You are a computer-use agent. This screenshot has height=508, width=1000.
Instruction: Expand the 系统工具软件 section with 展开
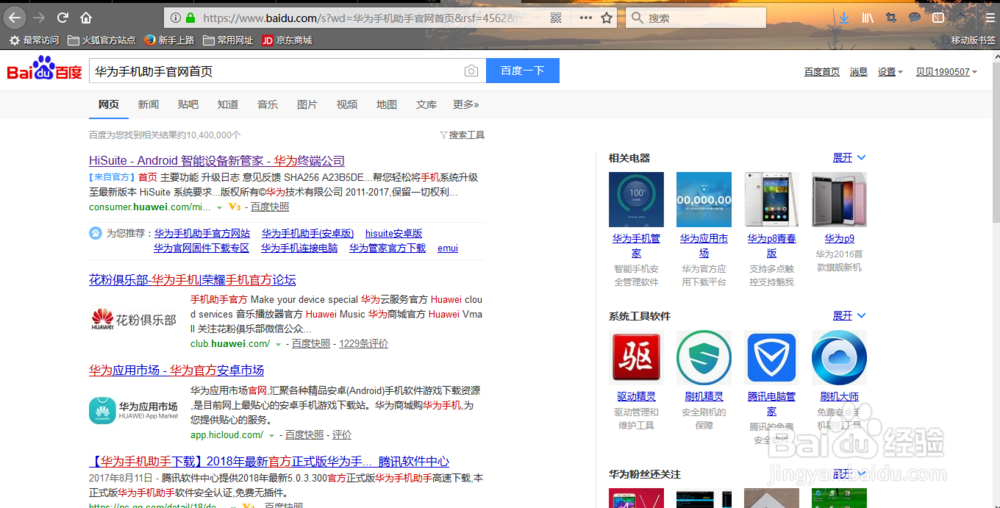click(x=848, y=316)
